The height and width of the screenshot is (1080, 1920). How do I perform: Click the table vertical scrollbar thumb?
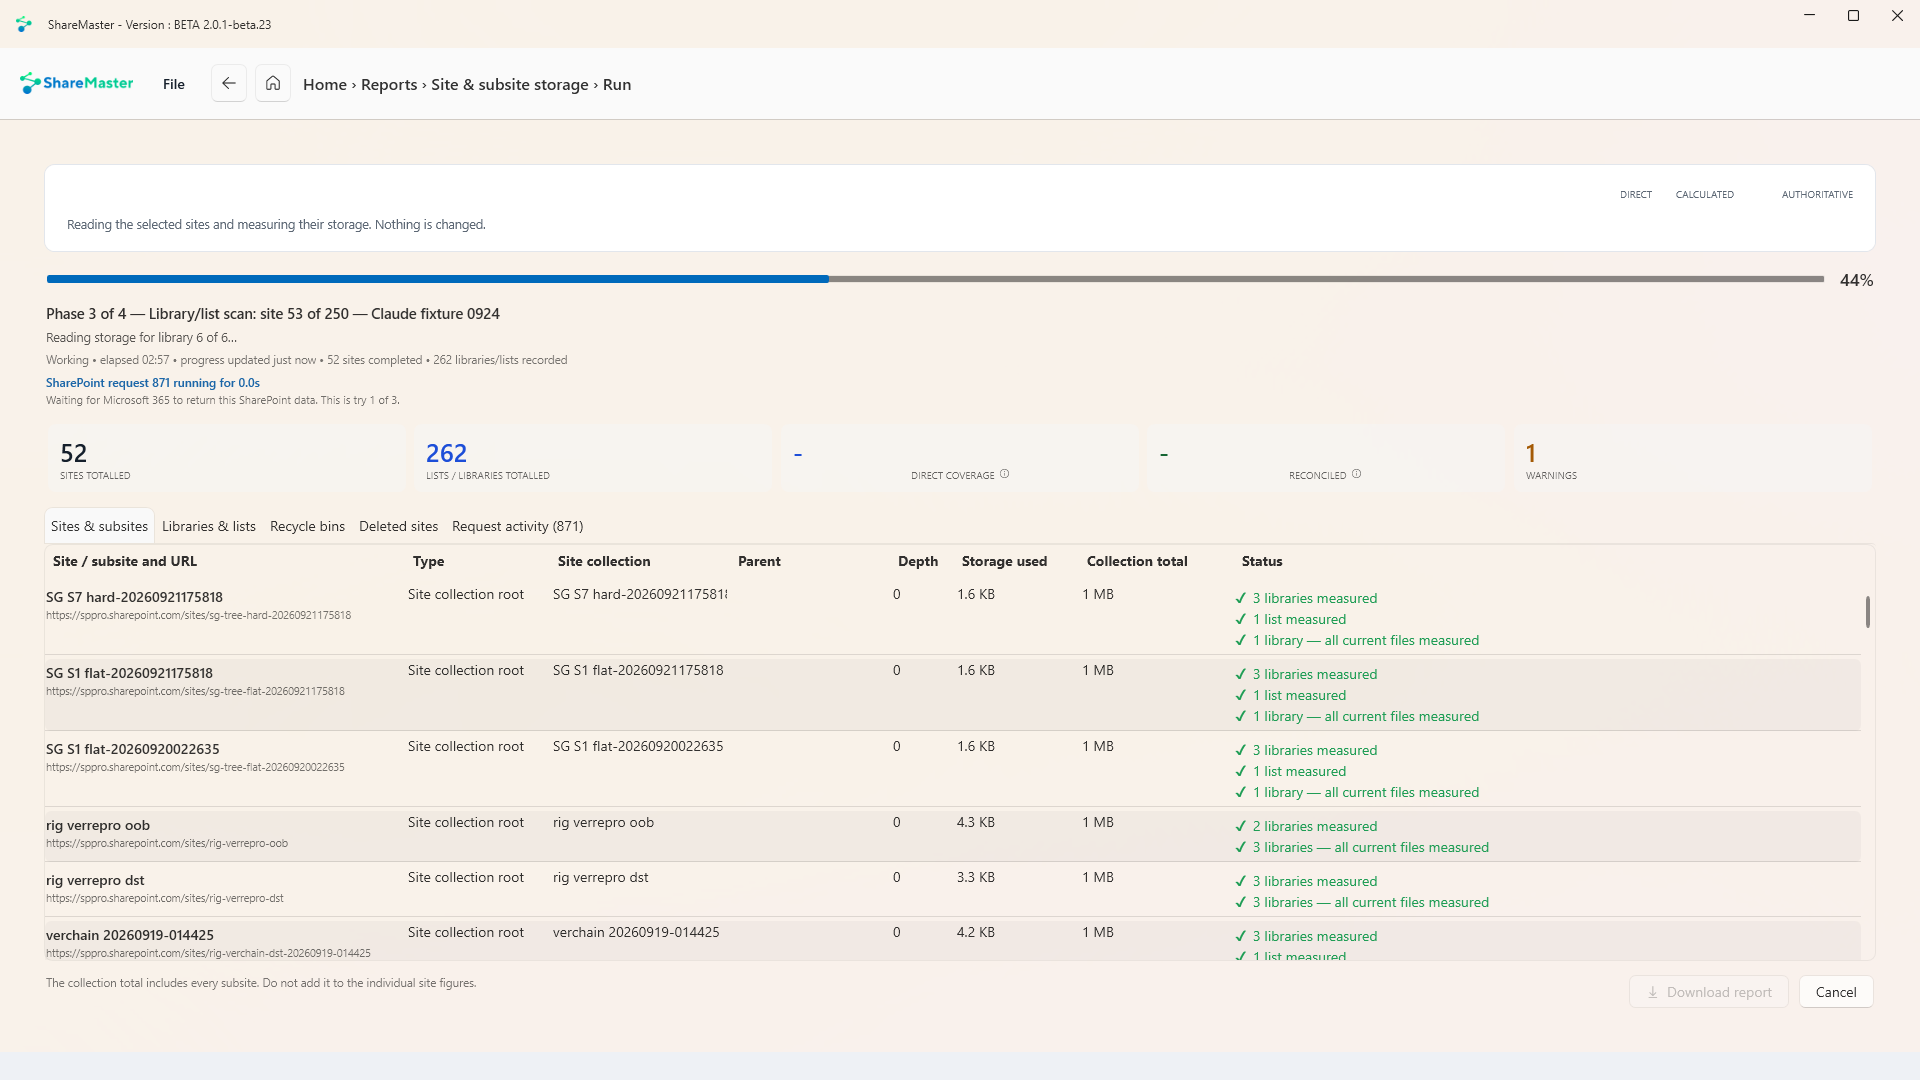(x=1867, y=612)
